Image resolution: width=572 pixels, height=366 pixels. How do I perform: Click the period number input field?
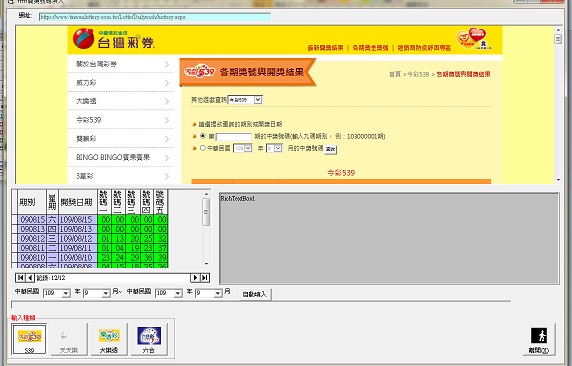tap(234, 137)
